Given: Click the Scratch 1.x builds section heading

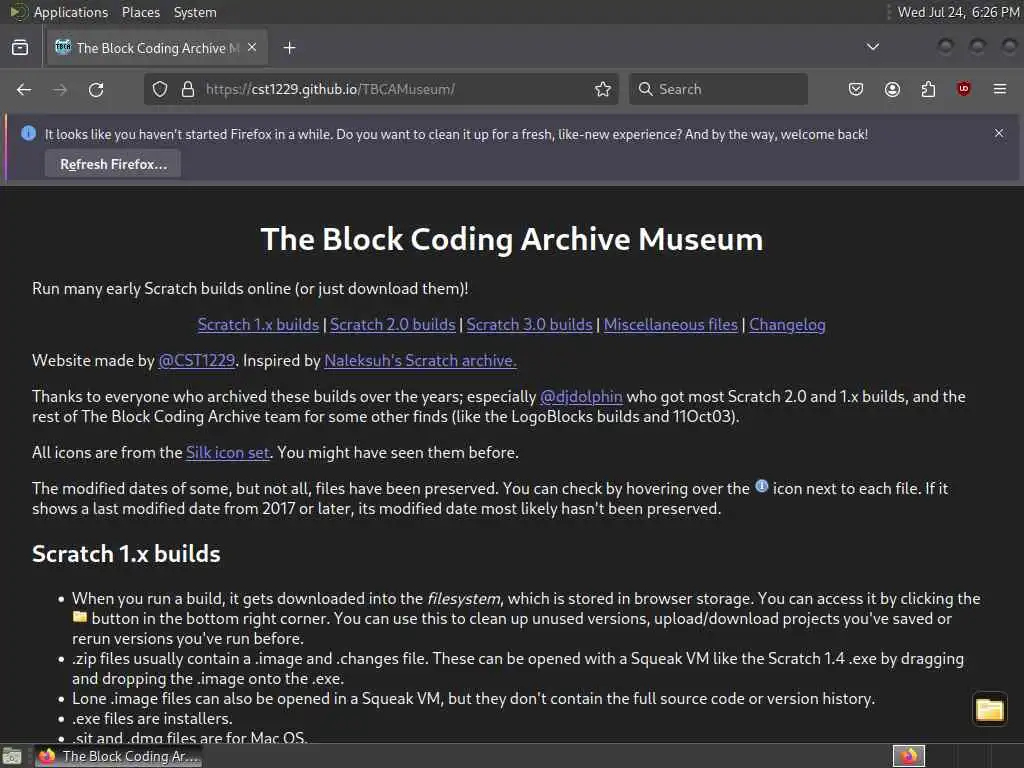Looking at the screenshot, I should tap(126, 554).
